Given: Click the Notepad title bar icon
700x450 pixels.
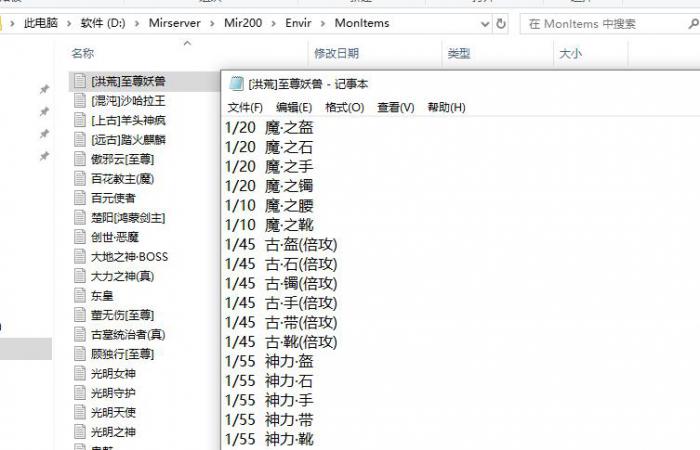Looking at the screenshot, I should 236,83.
